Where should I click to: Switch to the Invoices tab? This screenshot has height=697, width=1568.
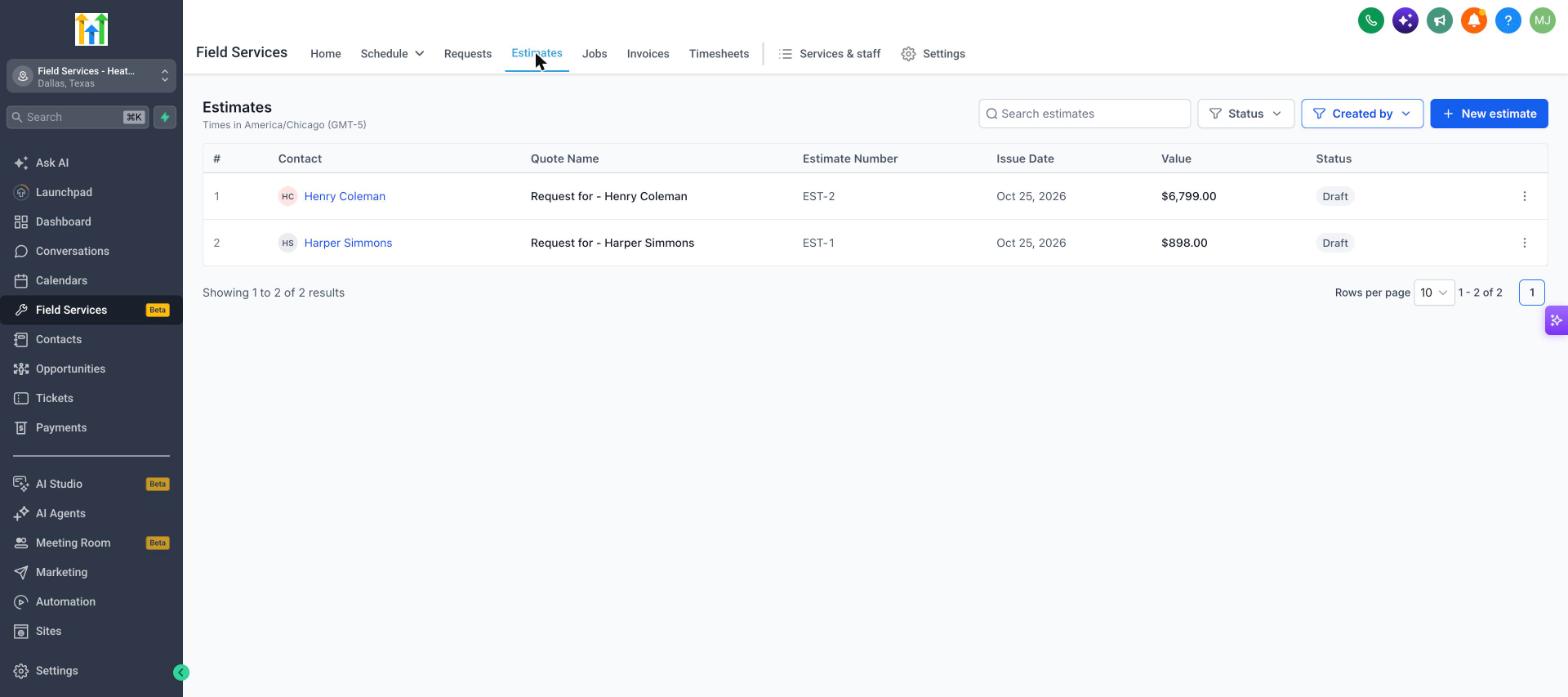[x=648, y=54]
